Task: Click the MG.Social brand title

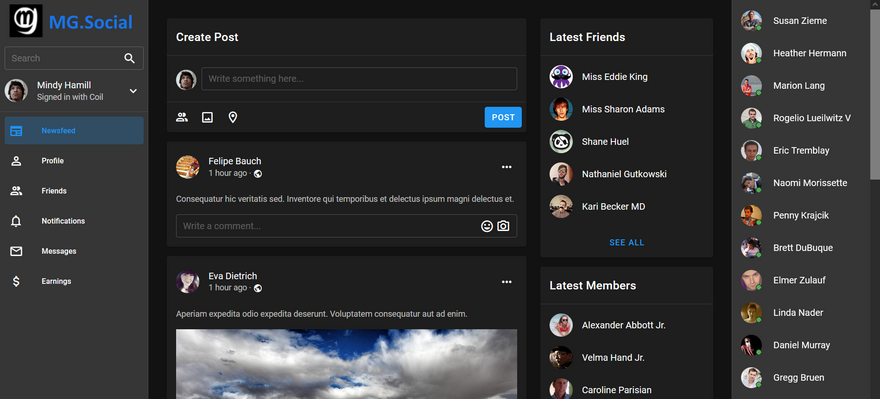Action: point(91,22)
